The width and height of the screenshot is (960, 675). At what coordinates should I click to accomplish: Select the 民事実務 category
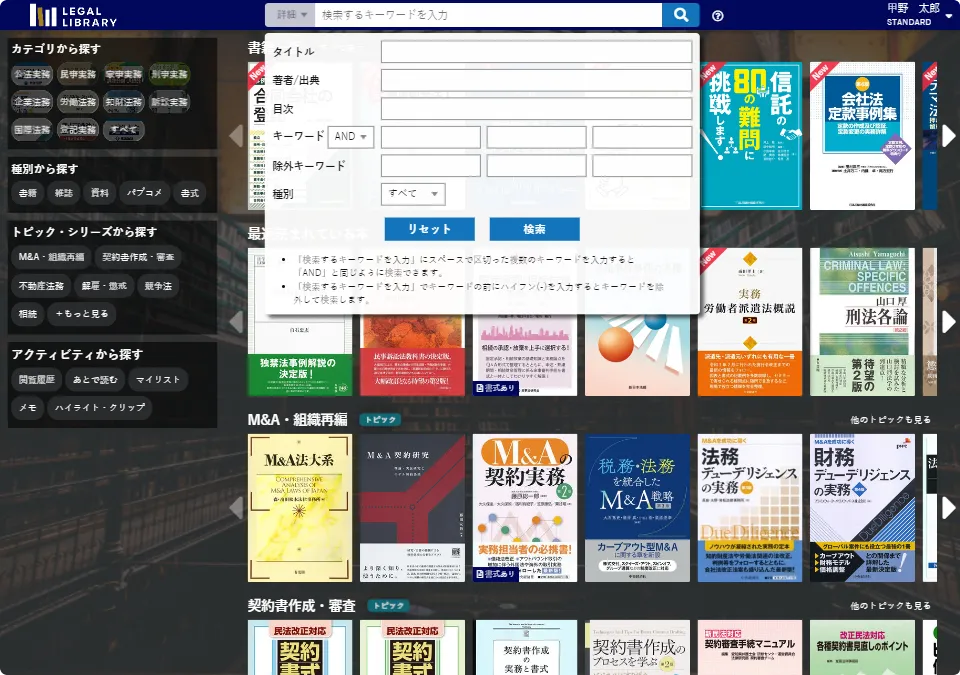pos(78,75)
